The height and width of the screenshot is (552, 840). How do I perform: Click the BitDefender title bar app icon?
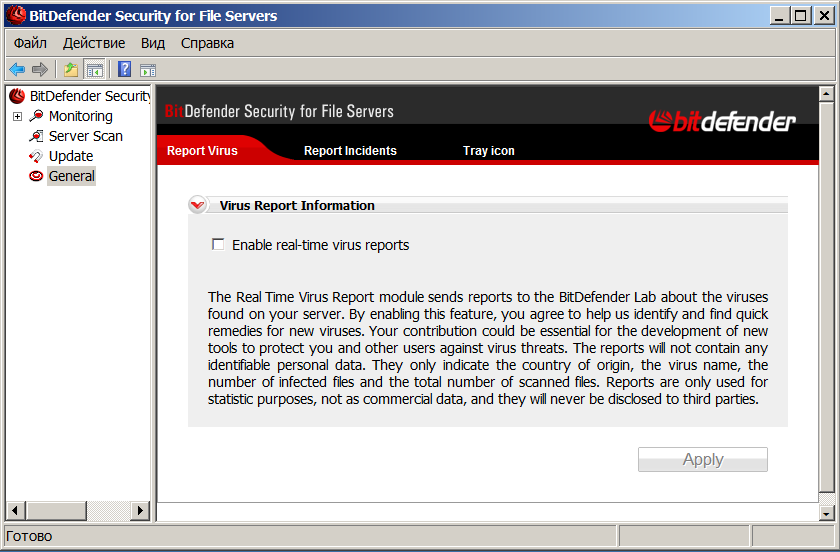16,15
